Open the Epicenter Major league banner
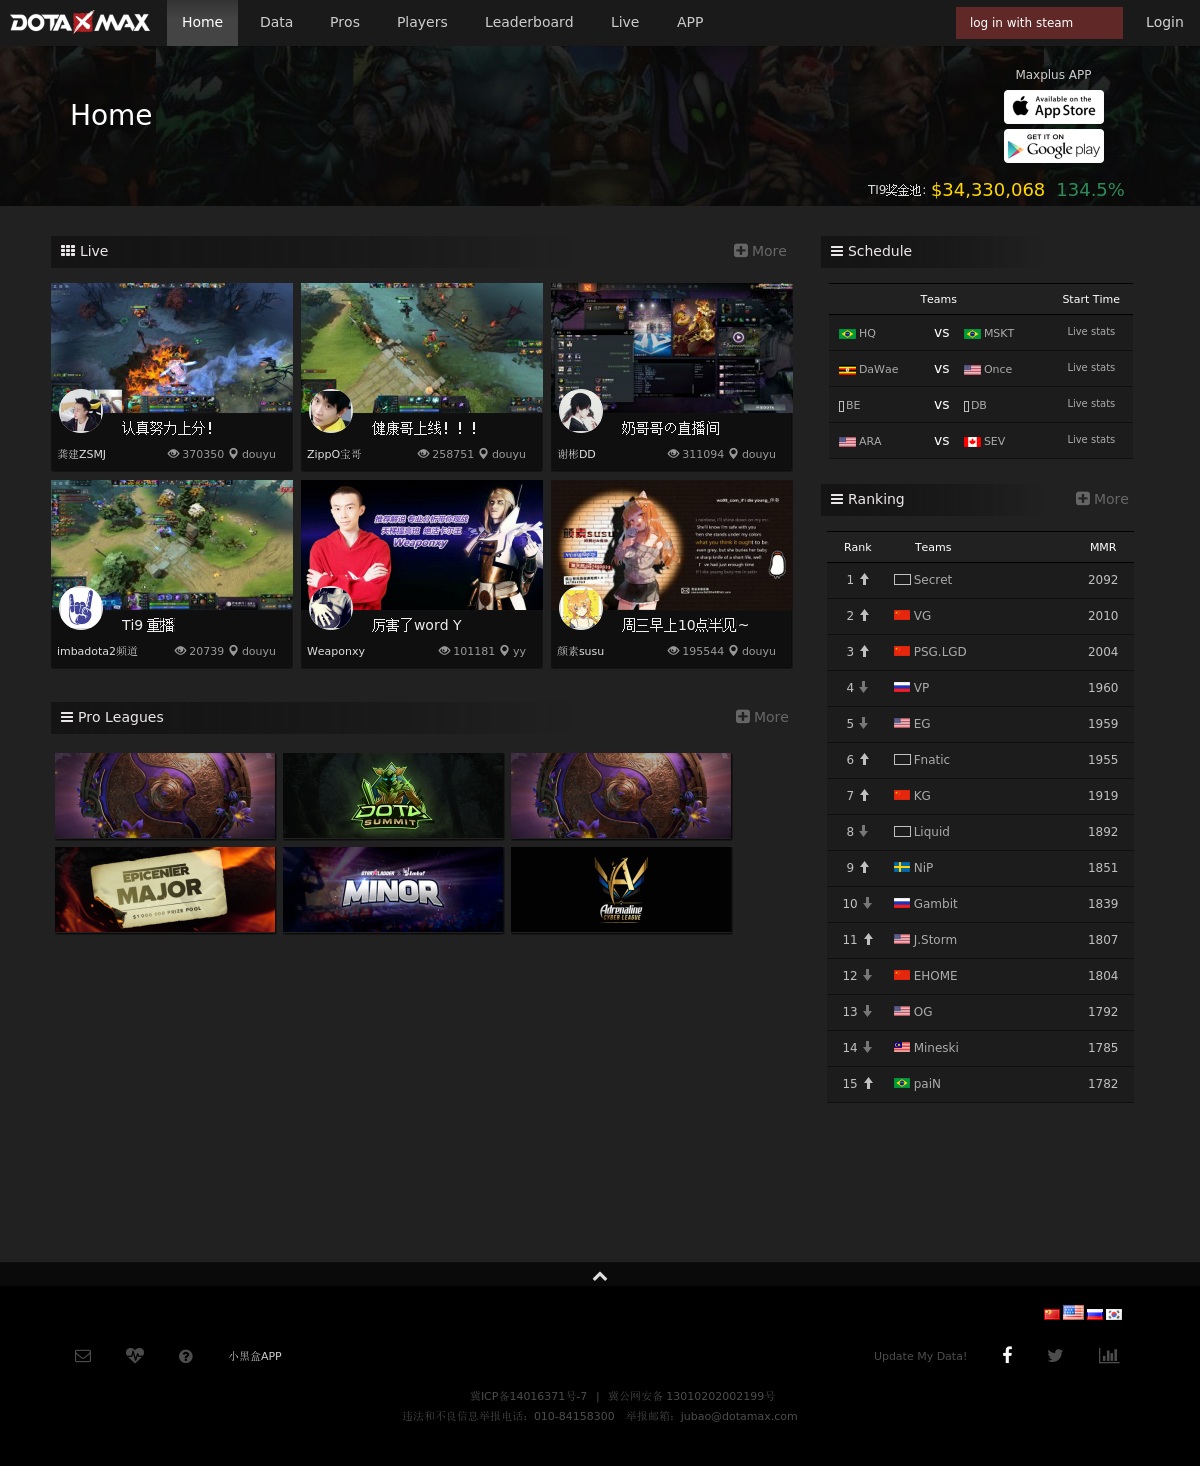The width and height of the screenshot is (1200, 1466). [x=165, y=890]
